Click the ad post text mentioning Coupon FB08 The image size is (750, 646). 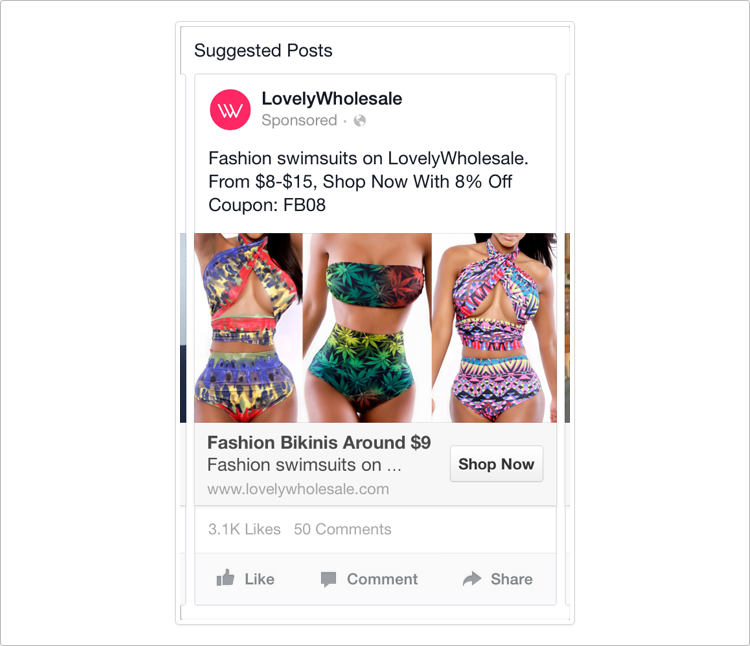tap(368, 182)
